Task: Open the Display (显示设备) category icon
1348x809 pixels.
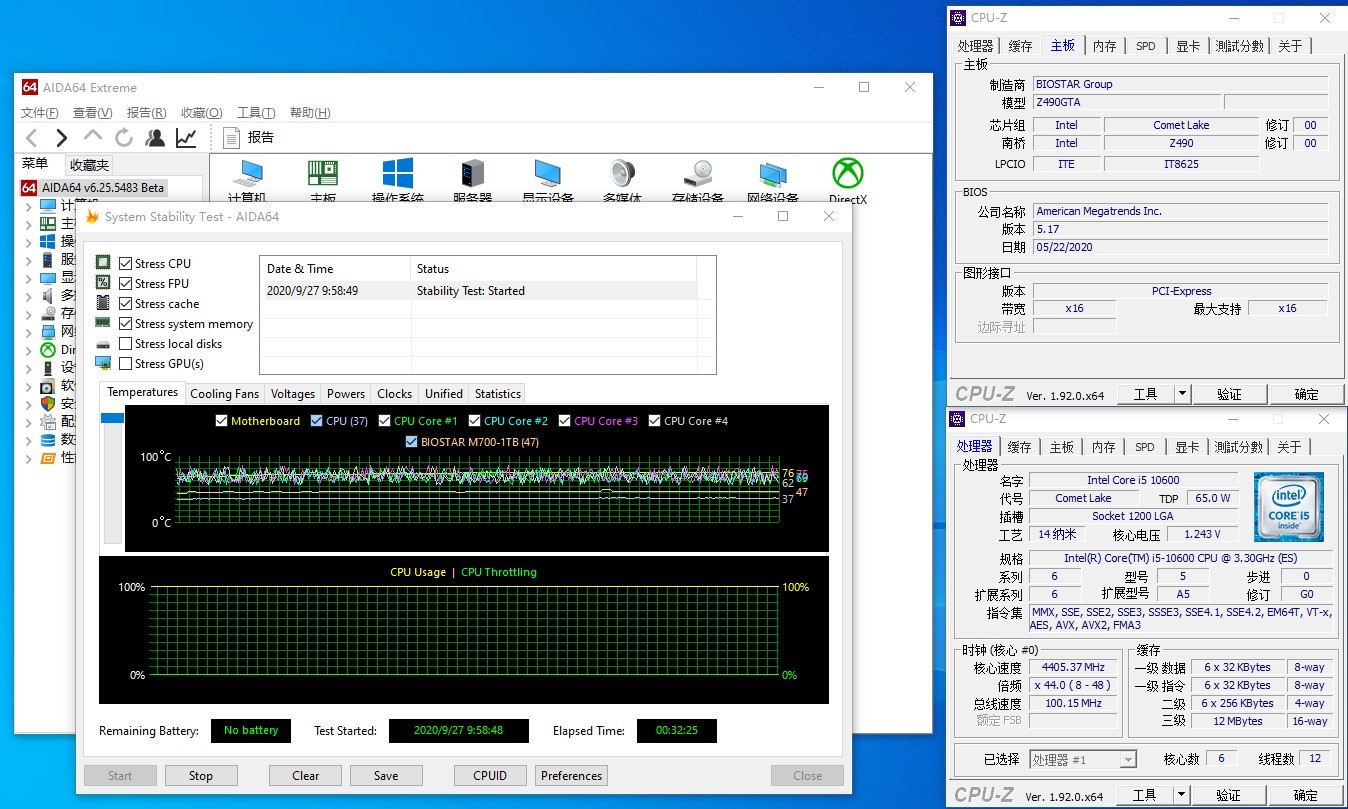Action: pos(547,175)
